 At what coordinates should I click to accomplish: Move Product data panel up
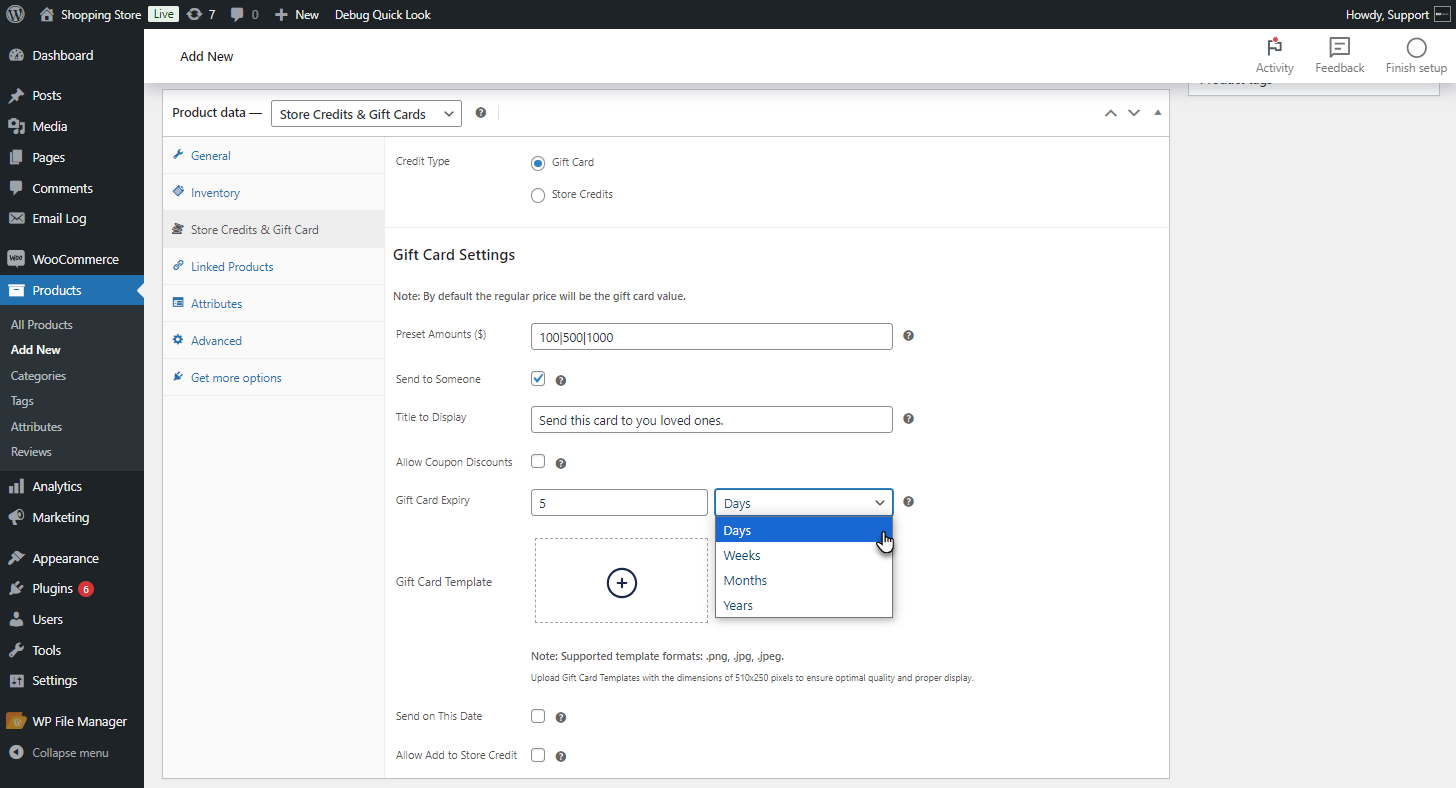click(x=1110, y=113)
